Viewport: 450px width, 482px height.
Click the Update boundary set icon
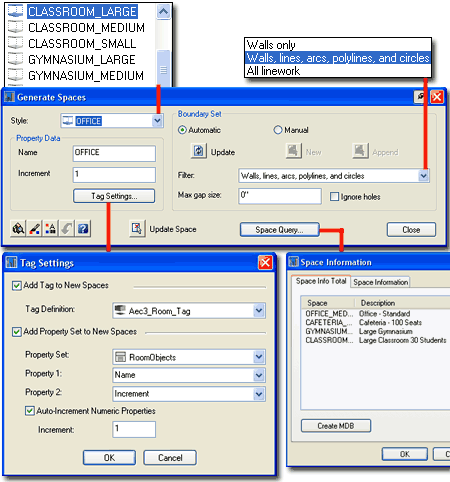click(x=199, y=151)
